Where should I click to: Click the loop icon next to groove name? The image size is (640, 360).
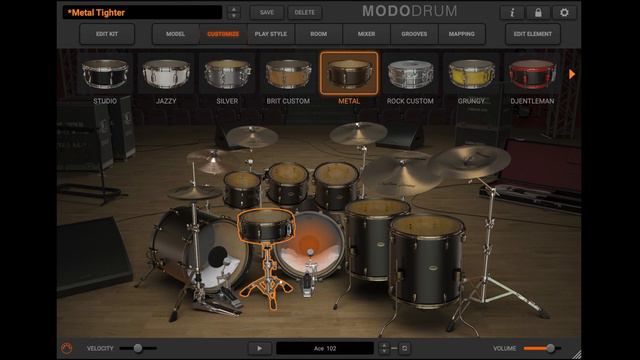pos(404,348)
